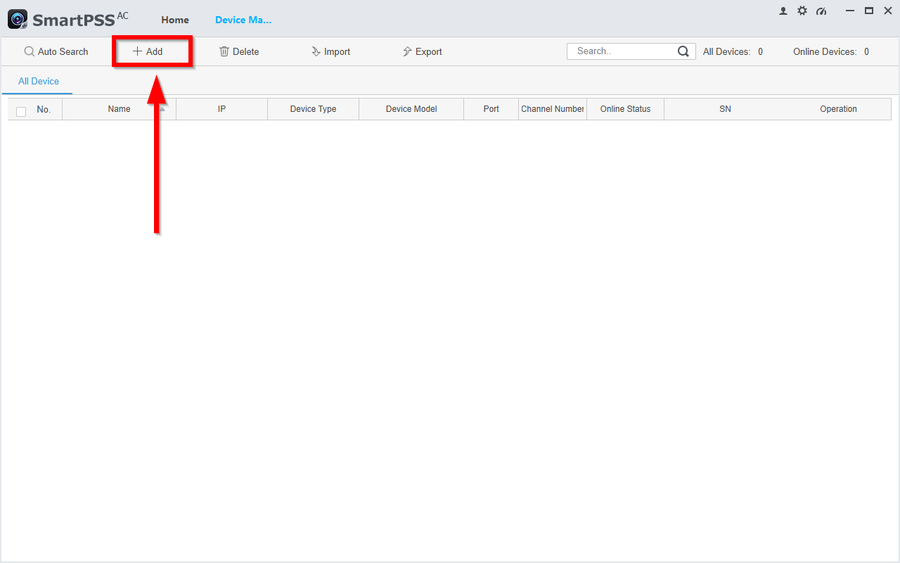Click the SmartPSS logo icon
The width and height of the screenshot is (900, 563).
17,19
